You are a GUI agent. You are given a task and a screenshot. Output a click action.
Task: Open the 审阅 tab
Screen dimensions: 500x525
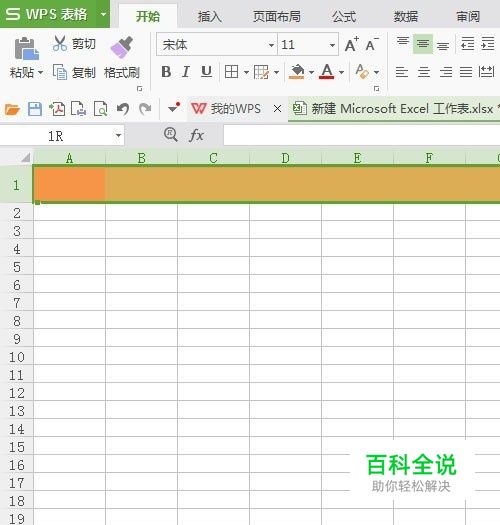coord(468,16)
